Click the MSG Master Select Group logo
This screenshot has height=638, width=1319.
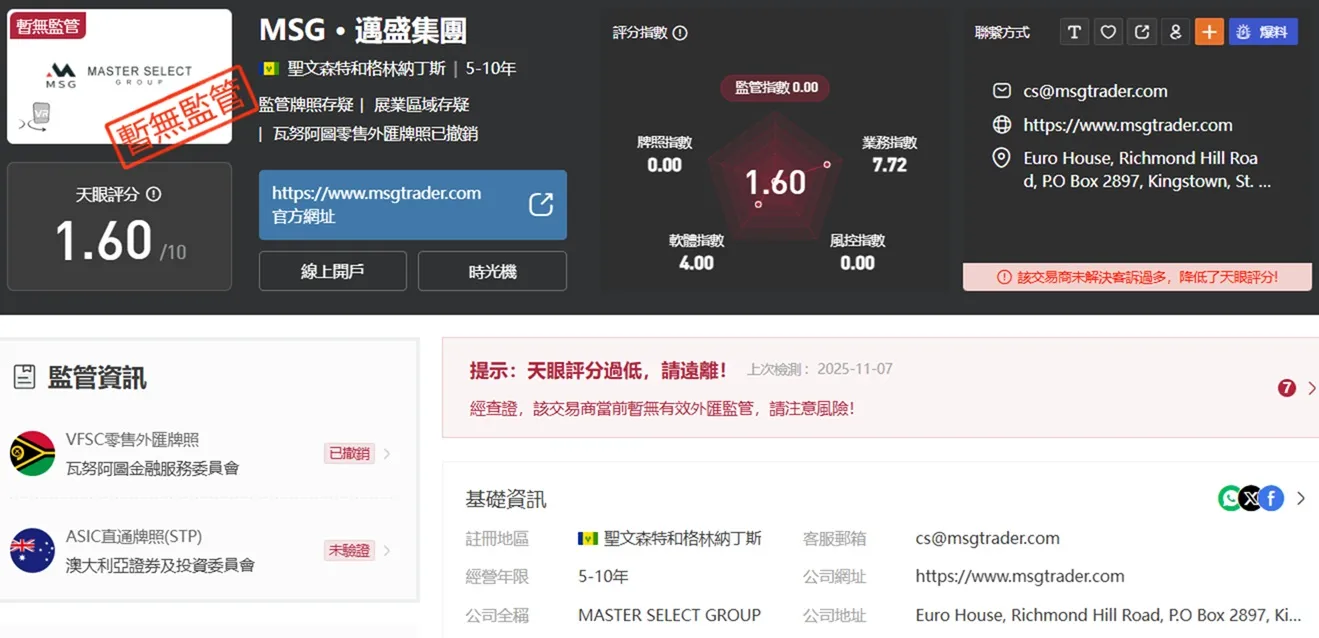click(x=119, y=77)
